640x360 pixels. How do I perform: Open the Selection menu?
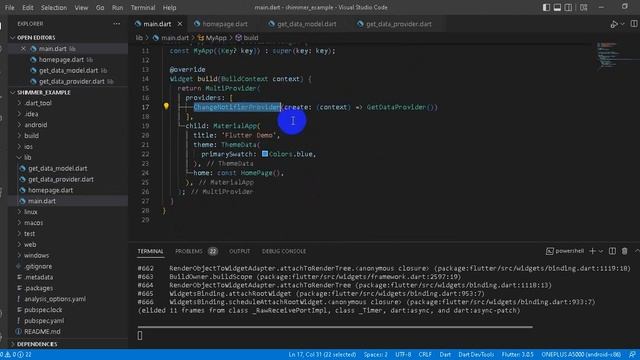point(54,8)
